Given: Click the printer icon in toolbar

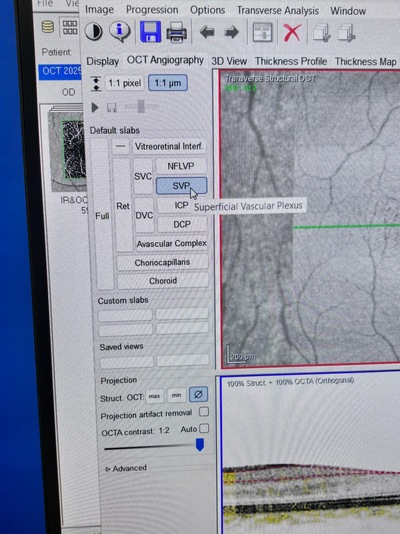Looking at the screenshot, I should pyautogui.click(x=177, y=33).
